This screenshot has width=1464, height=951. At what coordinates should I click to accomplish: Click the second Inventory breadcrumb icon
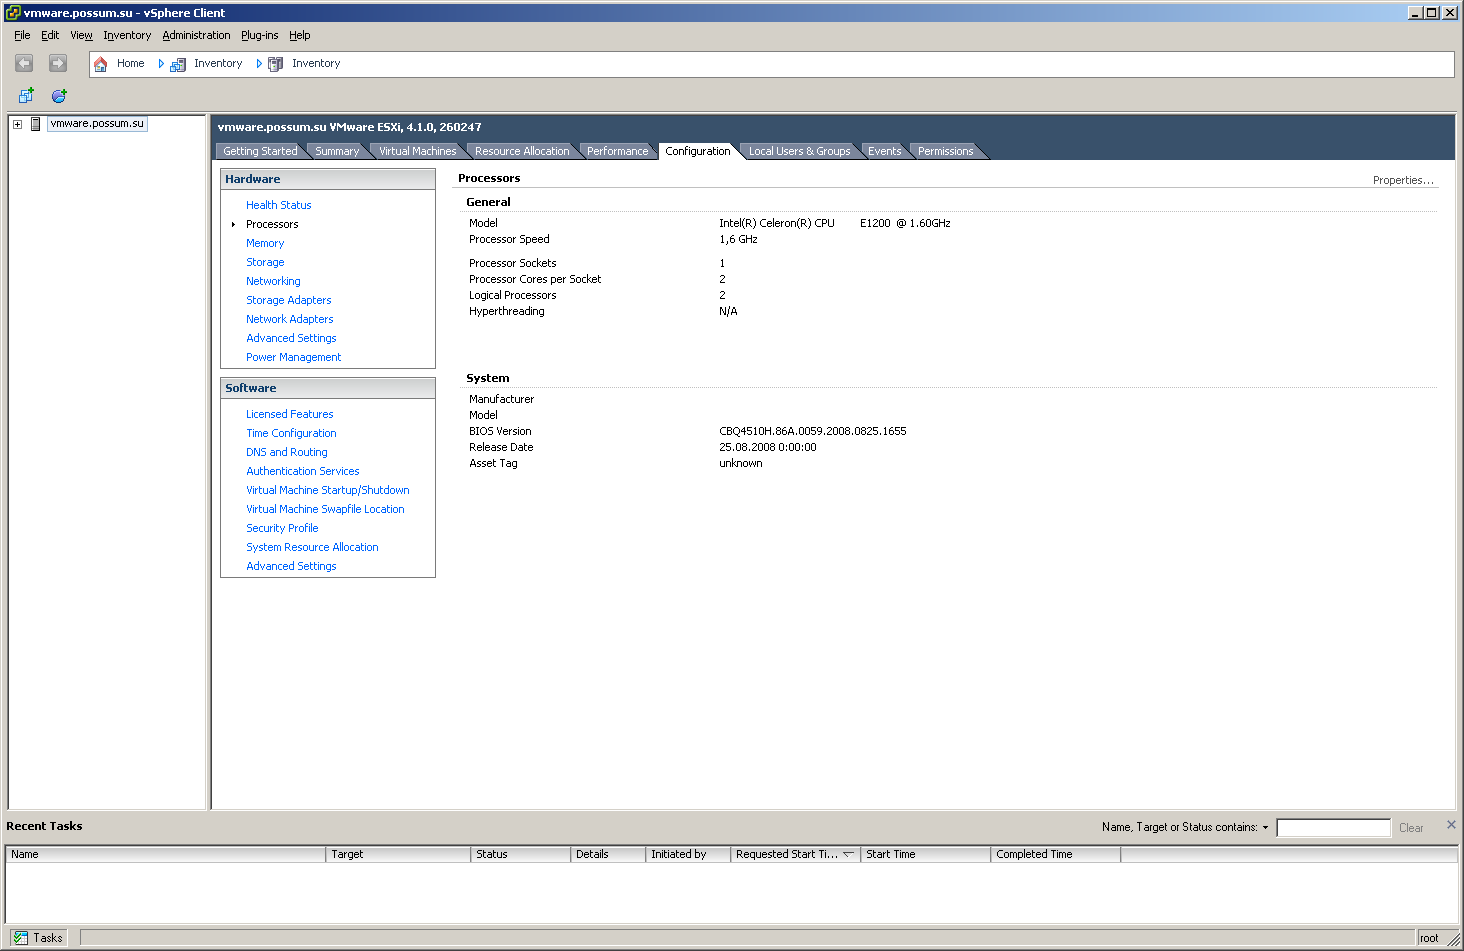click(x=275, y=64)
